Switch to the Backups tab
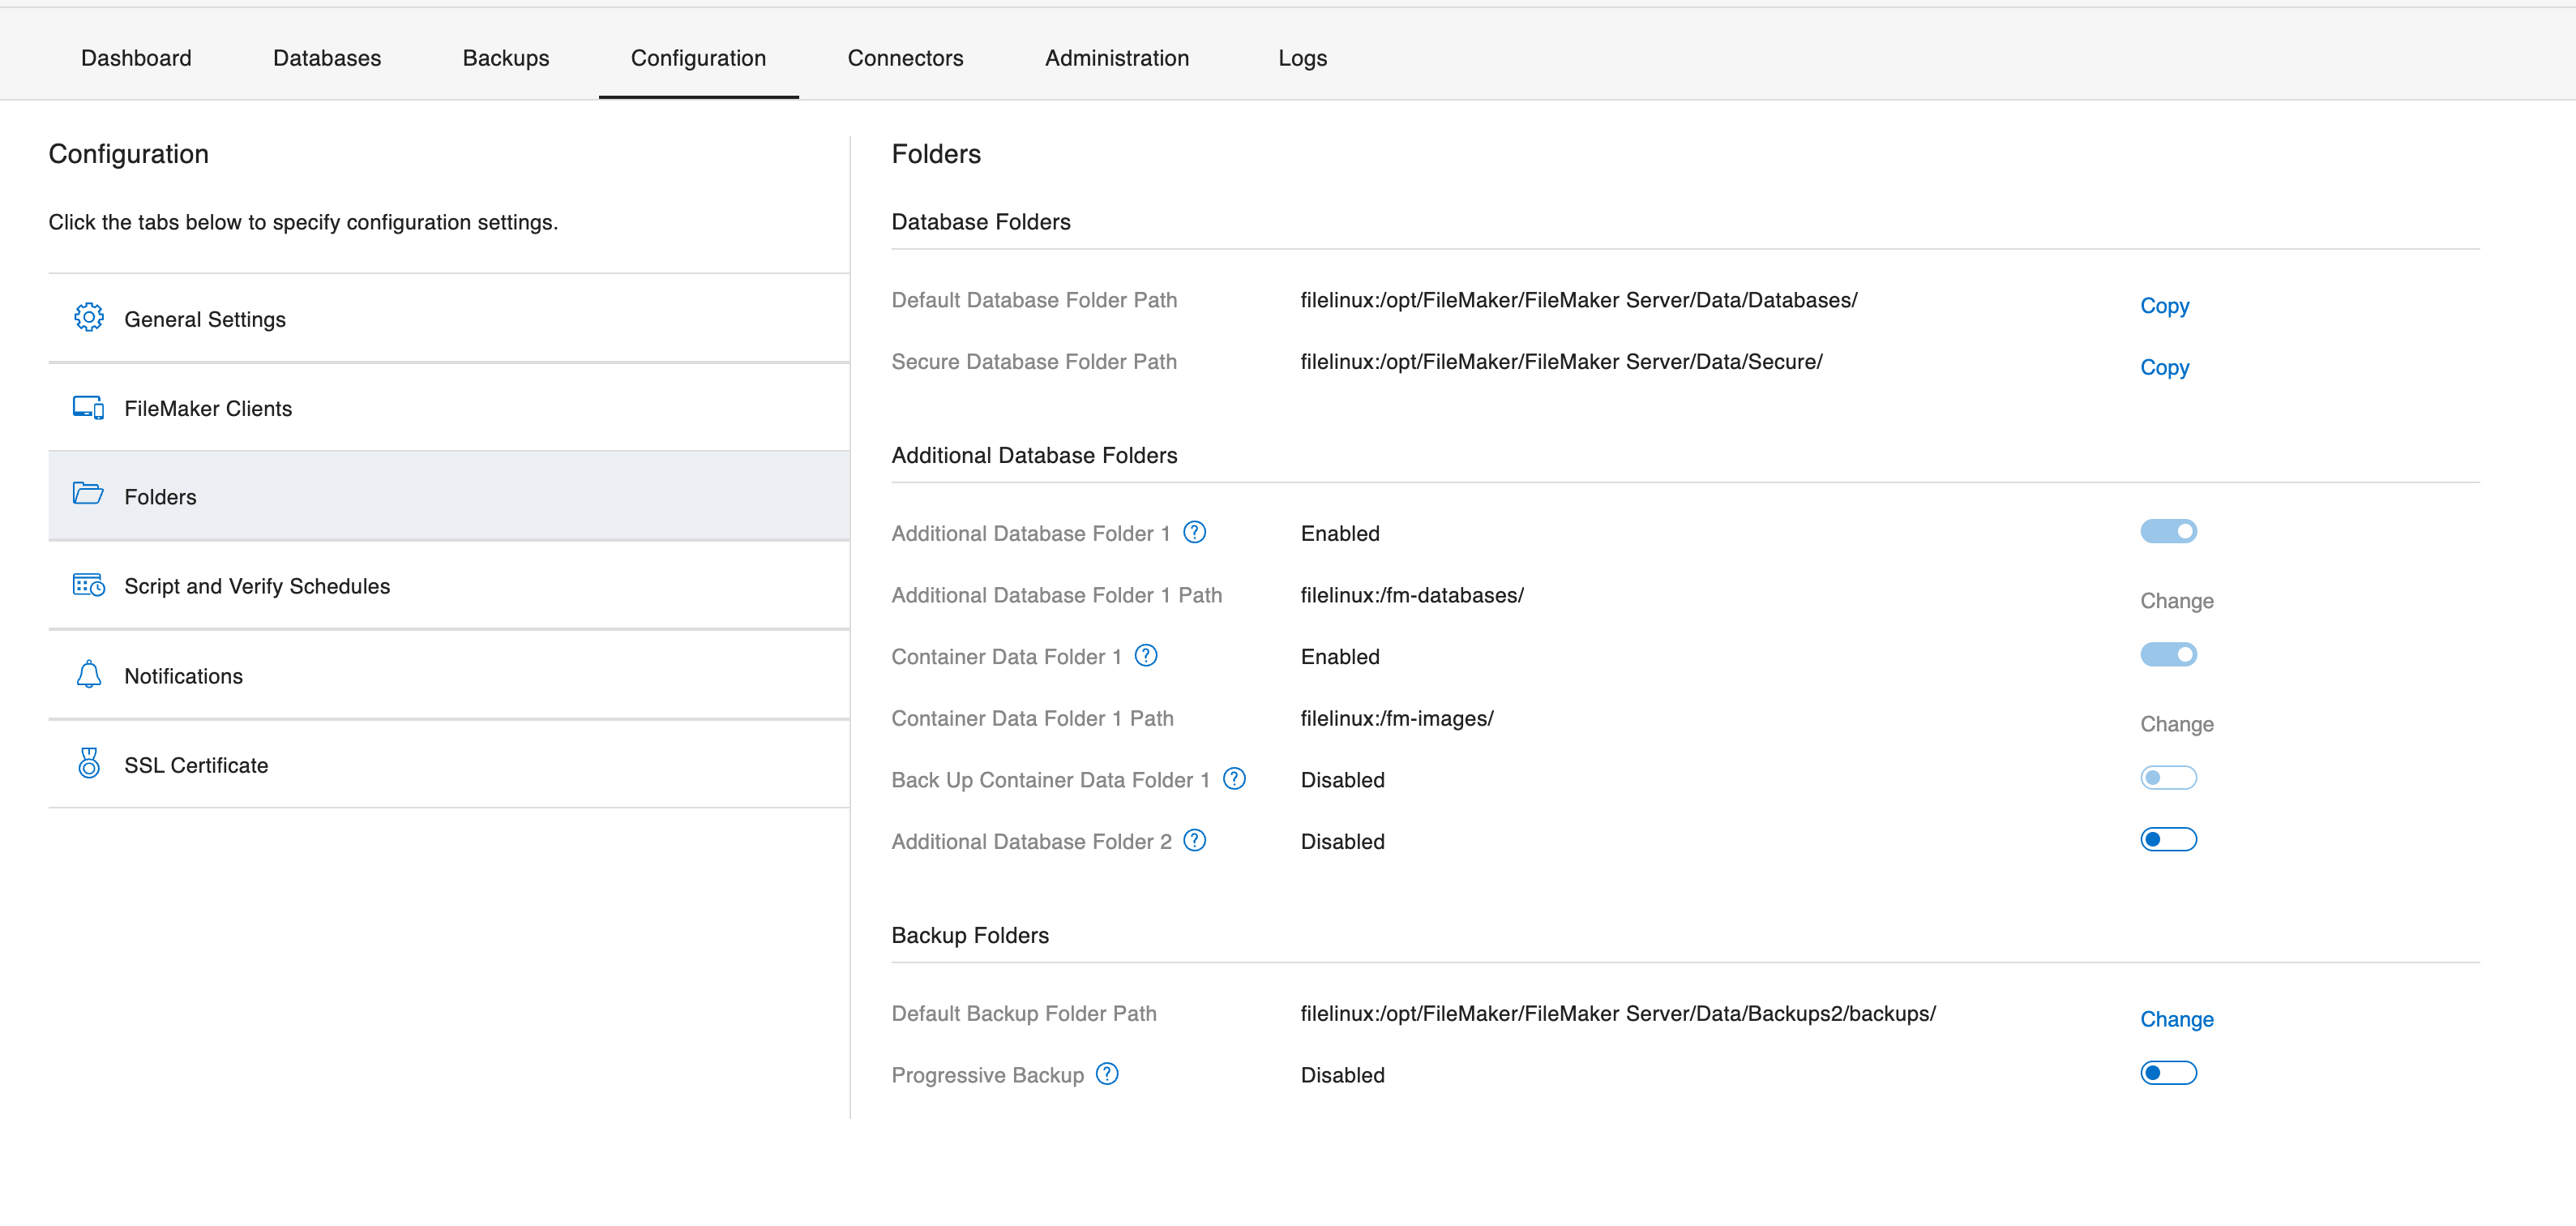Image resolution: width=2576 pixels, height=1226 pixels. tap(505, 58)
